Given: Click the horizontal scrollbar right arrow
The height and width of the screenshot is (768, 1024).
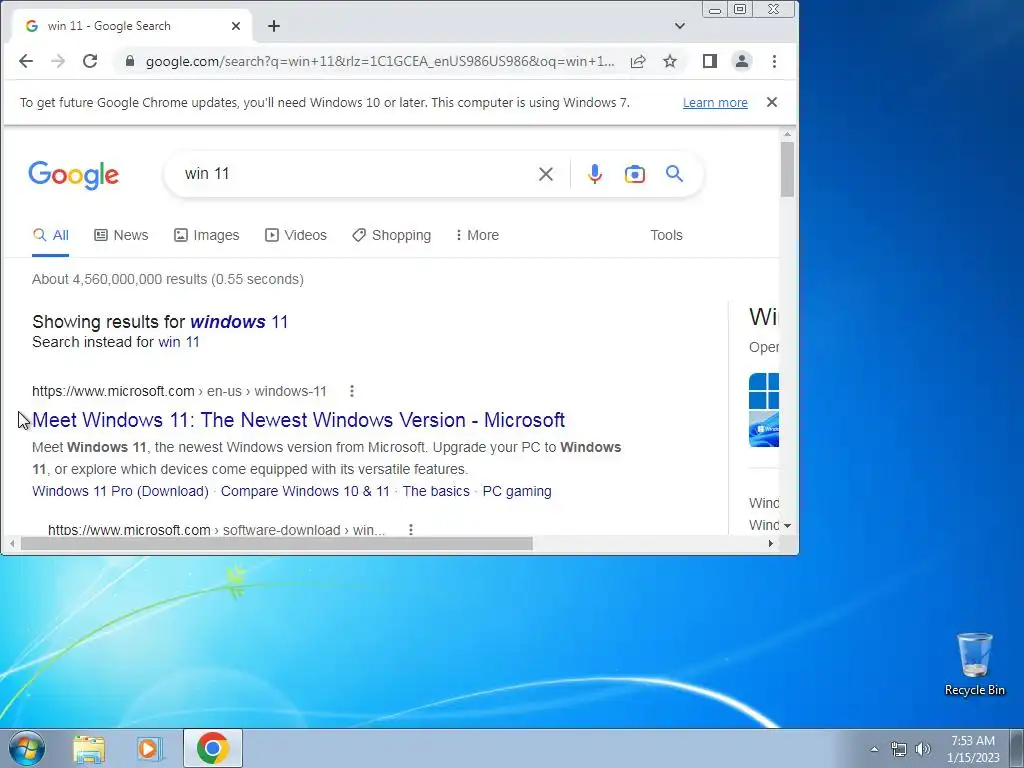Looking at the screenshot, I should 771,543.
